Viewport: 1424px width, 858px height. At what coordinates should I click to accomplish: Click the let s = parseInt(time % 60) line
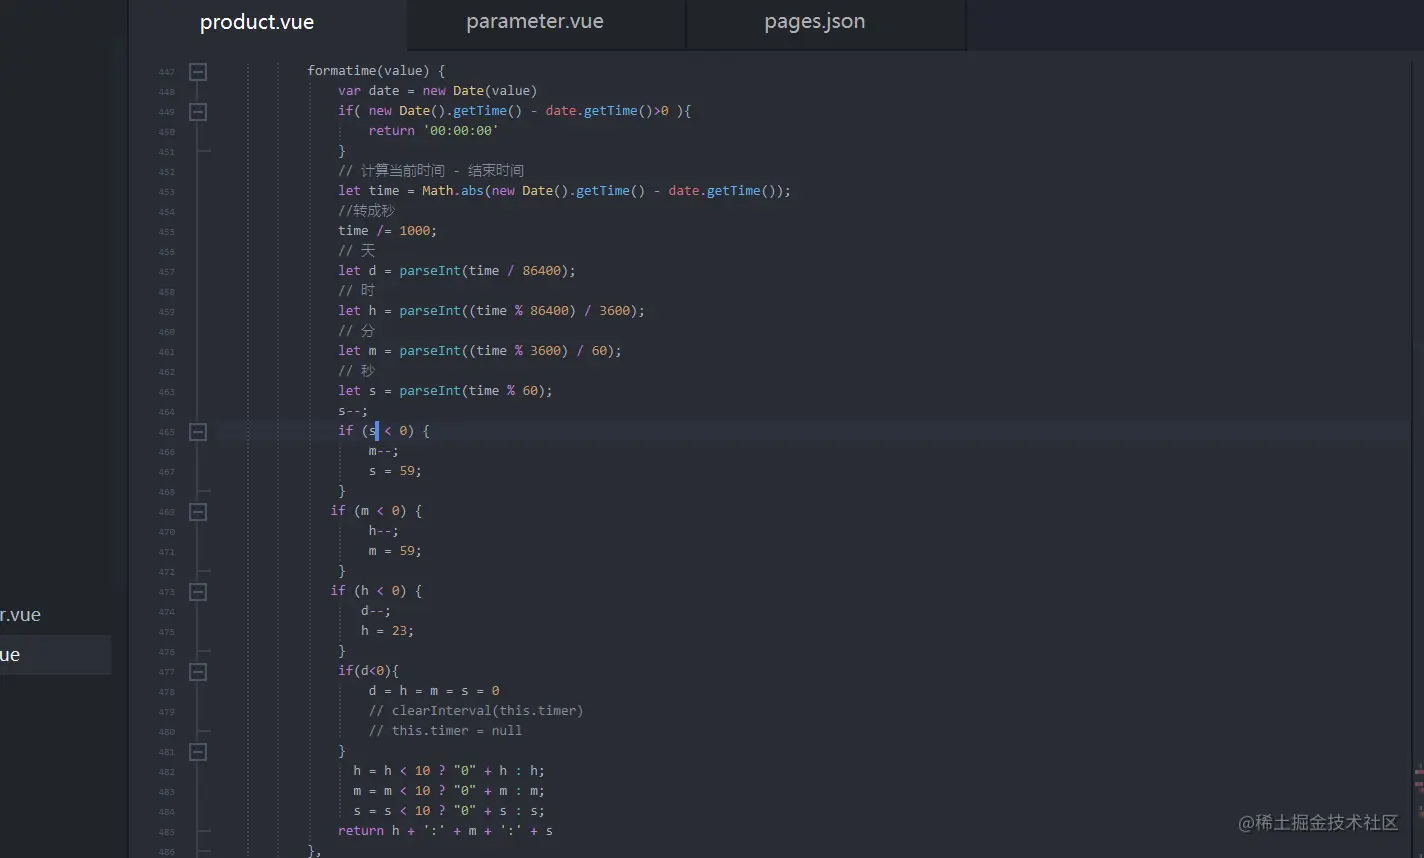(445, 391)
